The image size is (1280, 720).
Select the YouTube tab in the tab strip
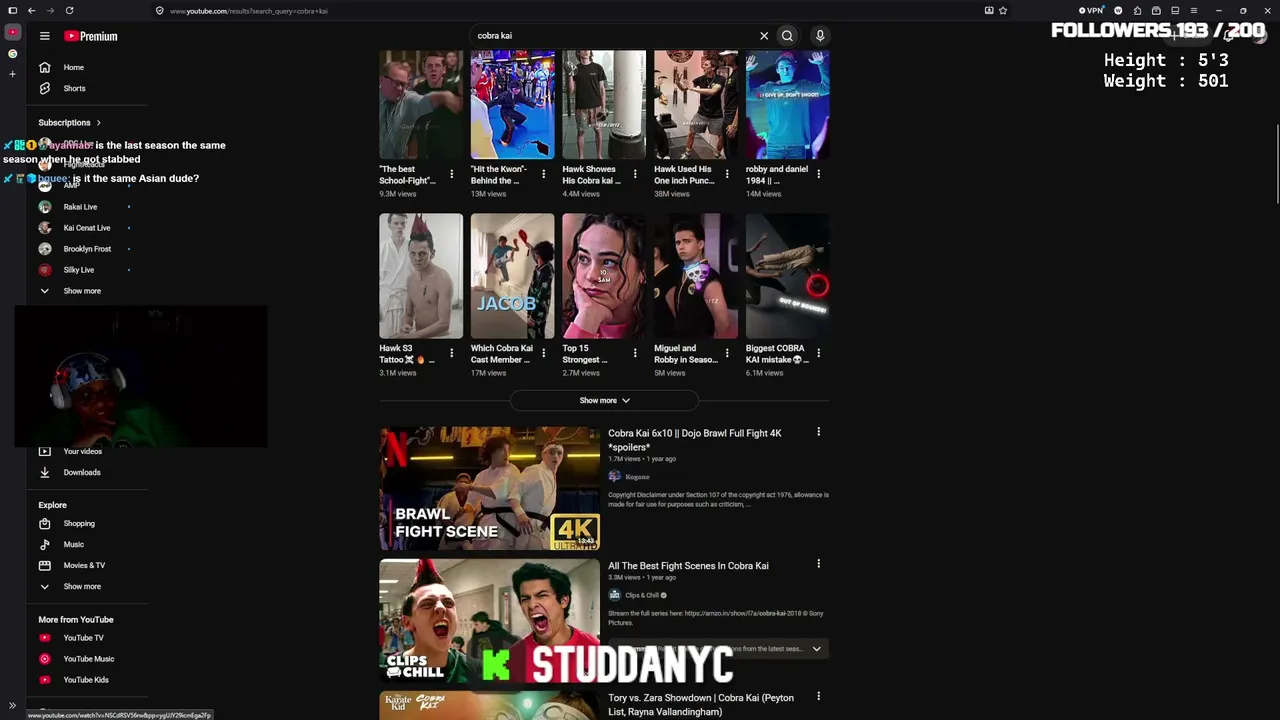[13, 32]
